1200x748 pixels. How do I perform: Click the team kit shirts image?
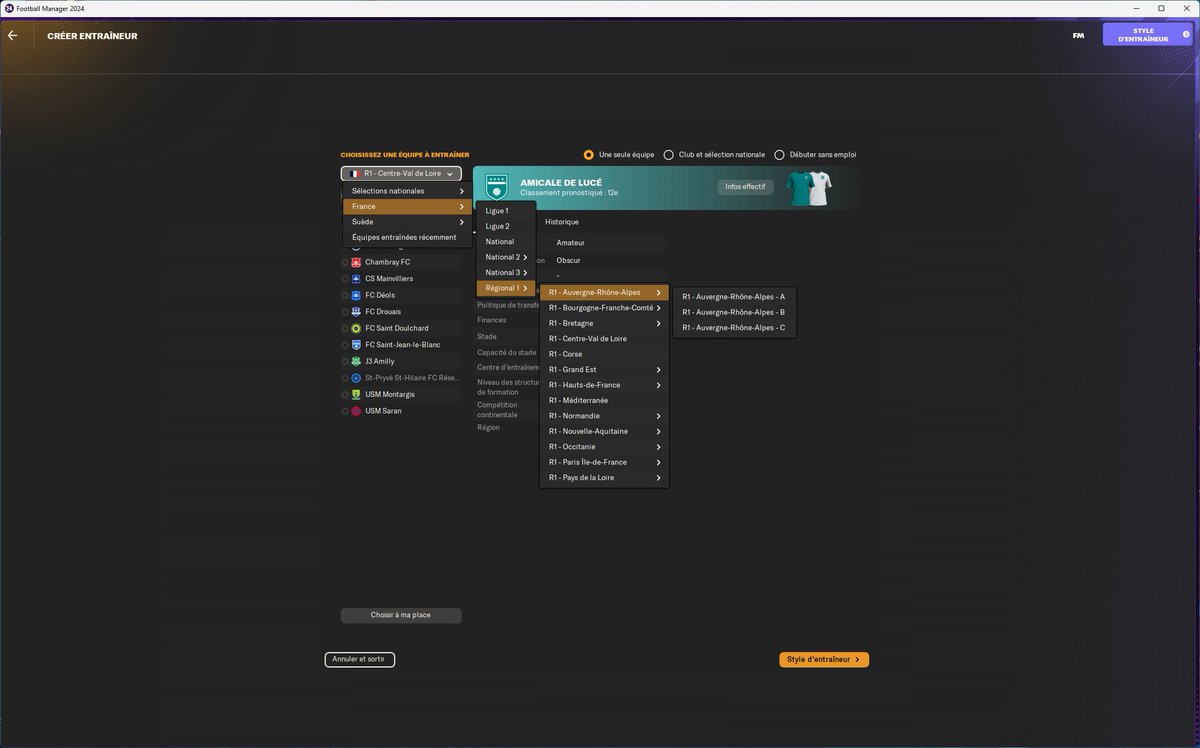click(808, 188)
